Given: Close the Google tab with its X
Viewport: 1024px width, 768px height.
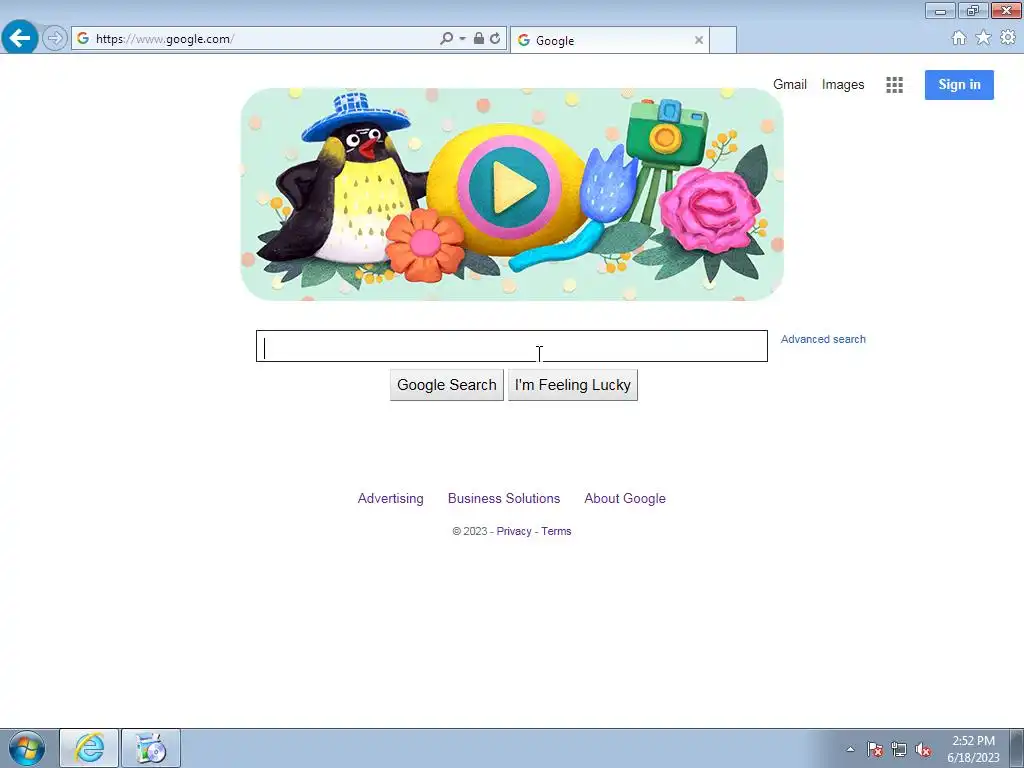Looking at the screenshot, I should click(699, 40).
